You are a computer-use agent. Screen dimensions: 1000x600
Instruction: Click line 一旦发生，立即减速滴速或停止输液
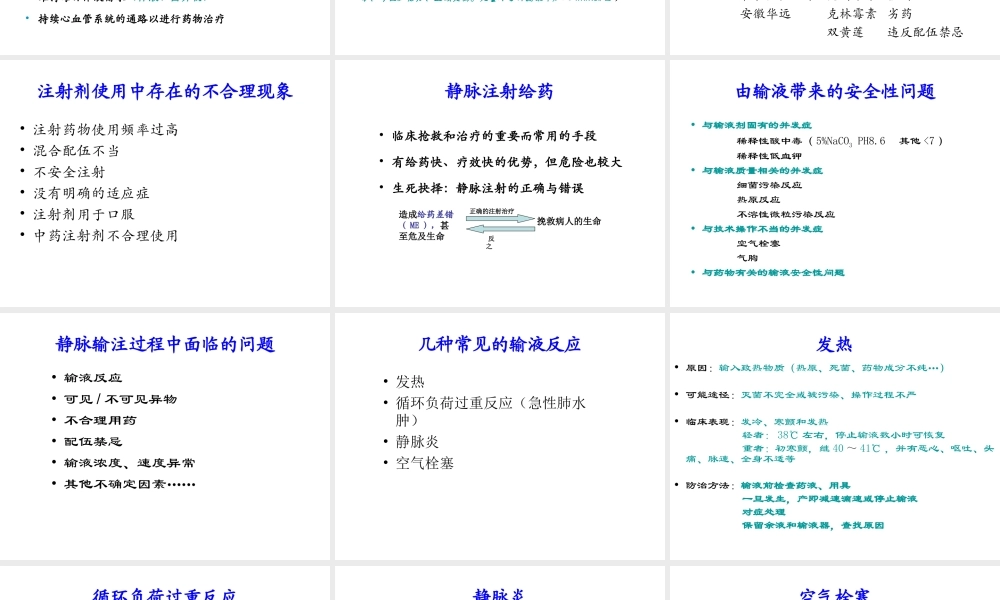point(829,499)
